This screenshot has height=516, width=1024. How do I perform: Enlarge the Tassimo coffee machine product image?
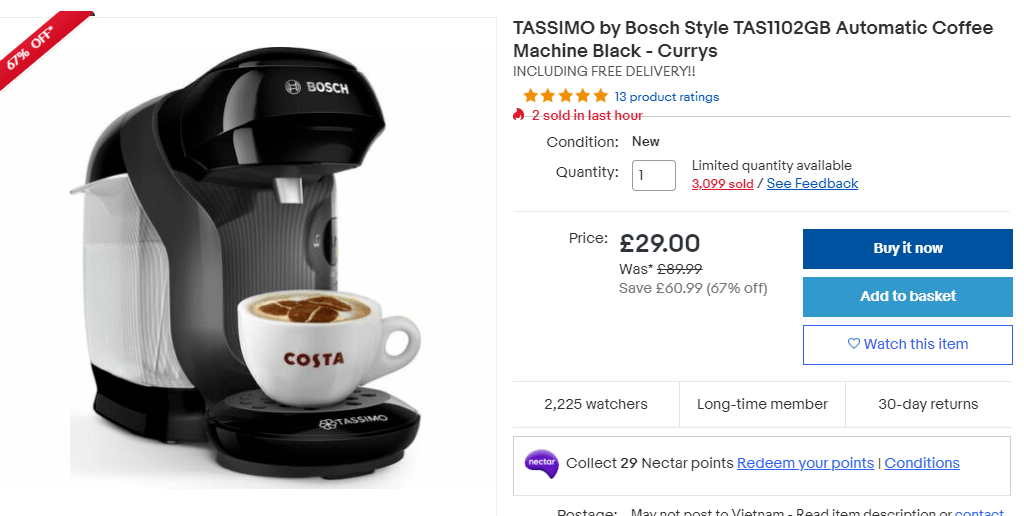tap(250, 260)
